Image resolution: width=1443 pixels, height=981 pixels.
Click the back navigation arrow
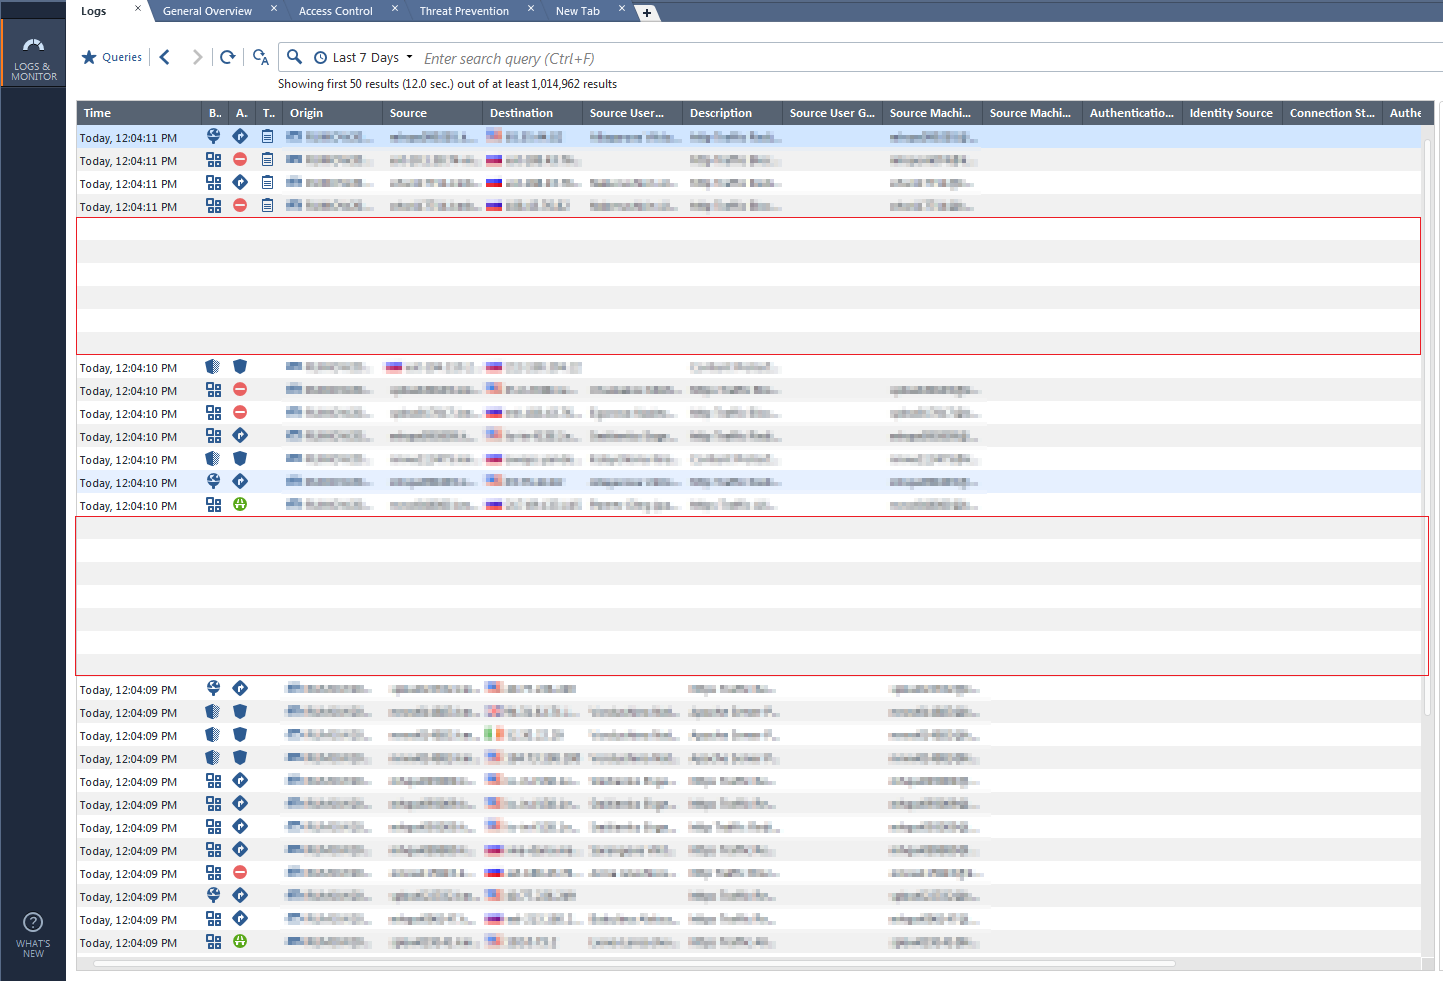[x=164, y=57]
